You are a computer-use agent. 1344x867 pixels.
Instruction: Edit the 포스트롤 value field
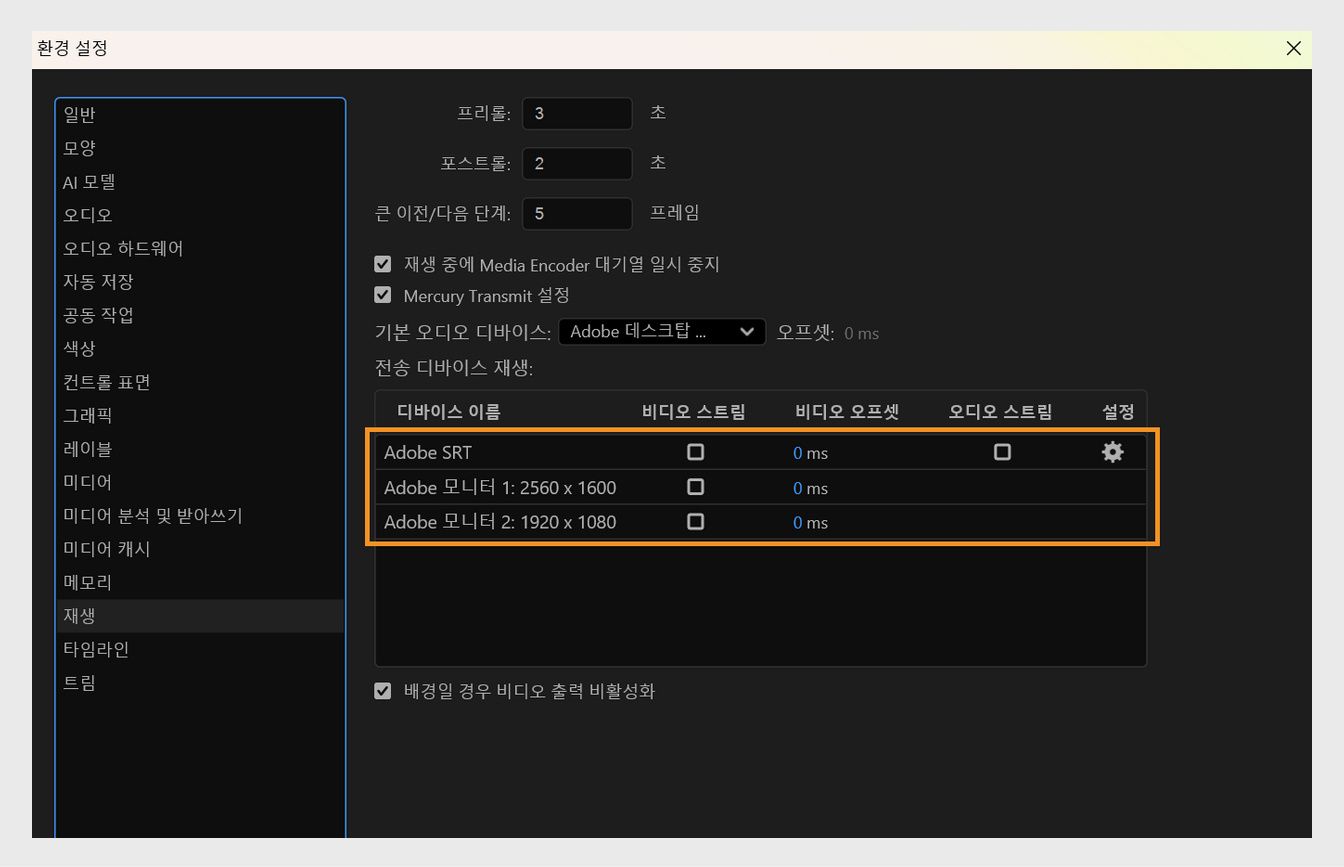576,163
